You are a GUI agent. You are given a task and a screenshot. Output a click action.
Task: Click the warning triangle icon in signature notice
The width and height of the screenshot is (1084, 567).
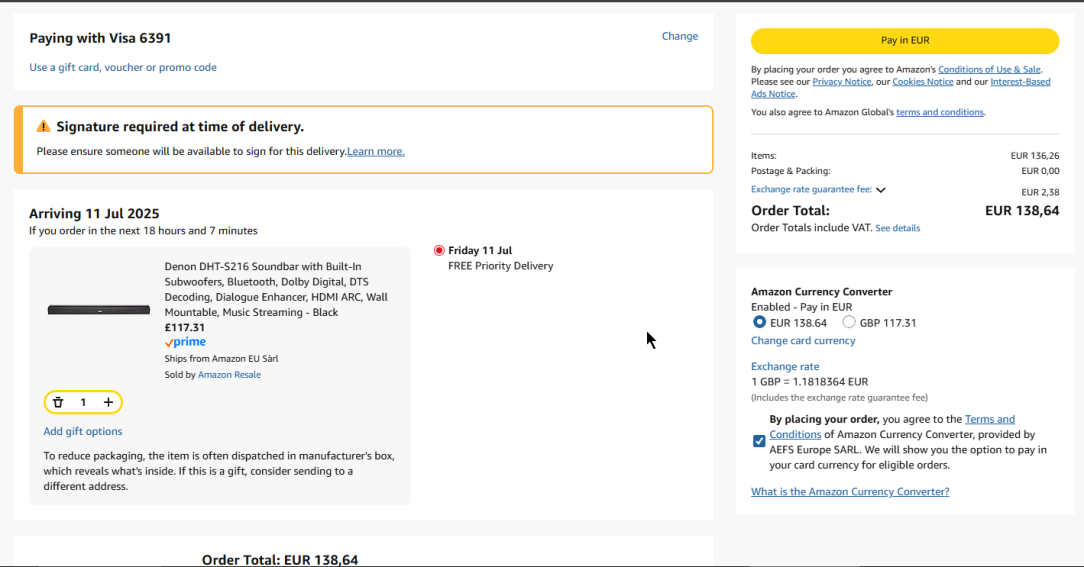(x=44, y=127)
